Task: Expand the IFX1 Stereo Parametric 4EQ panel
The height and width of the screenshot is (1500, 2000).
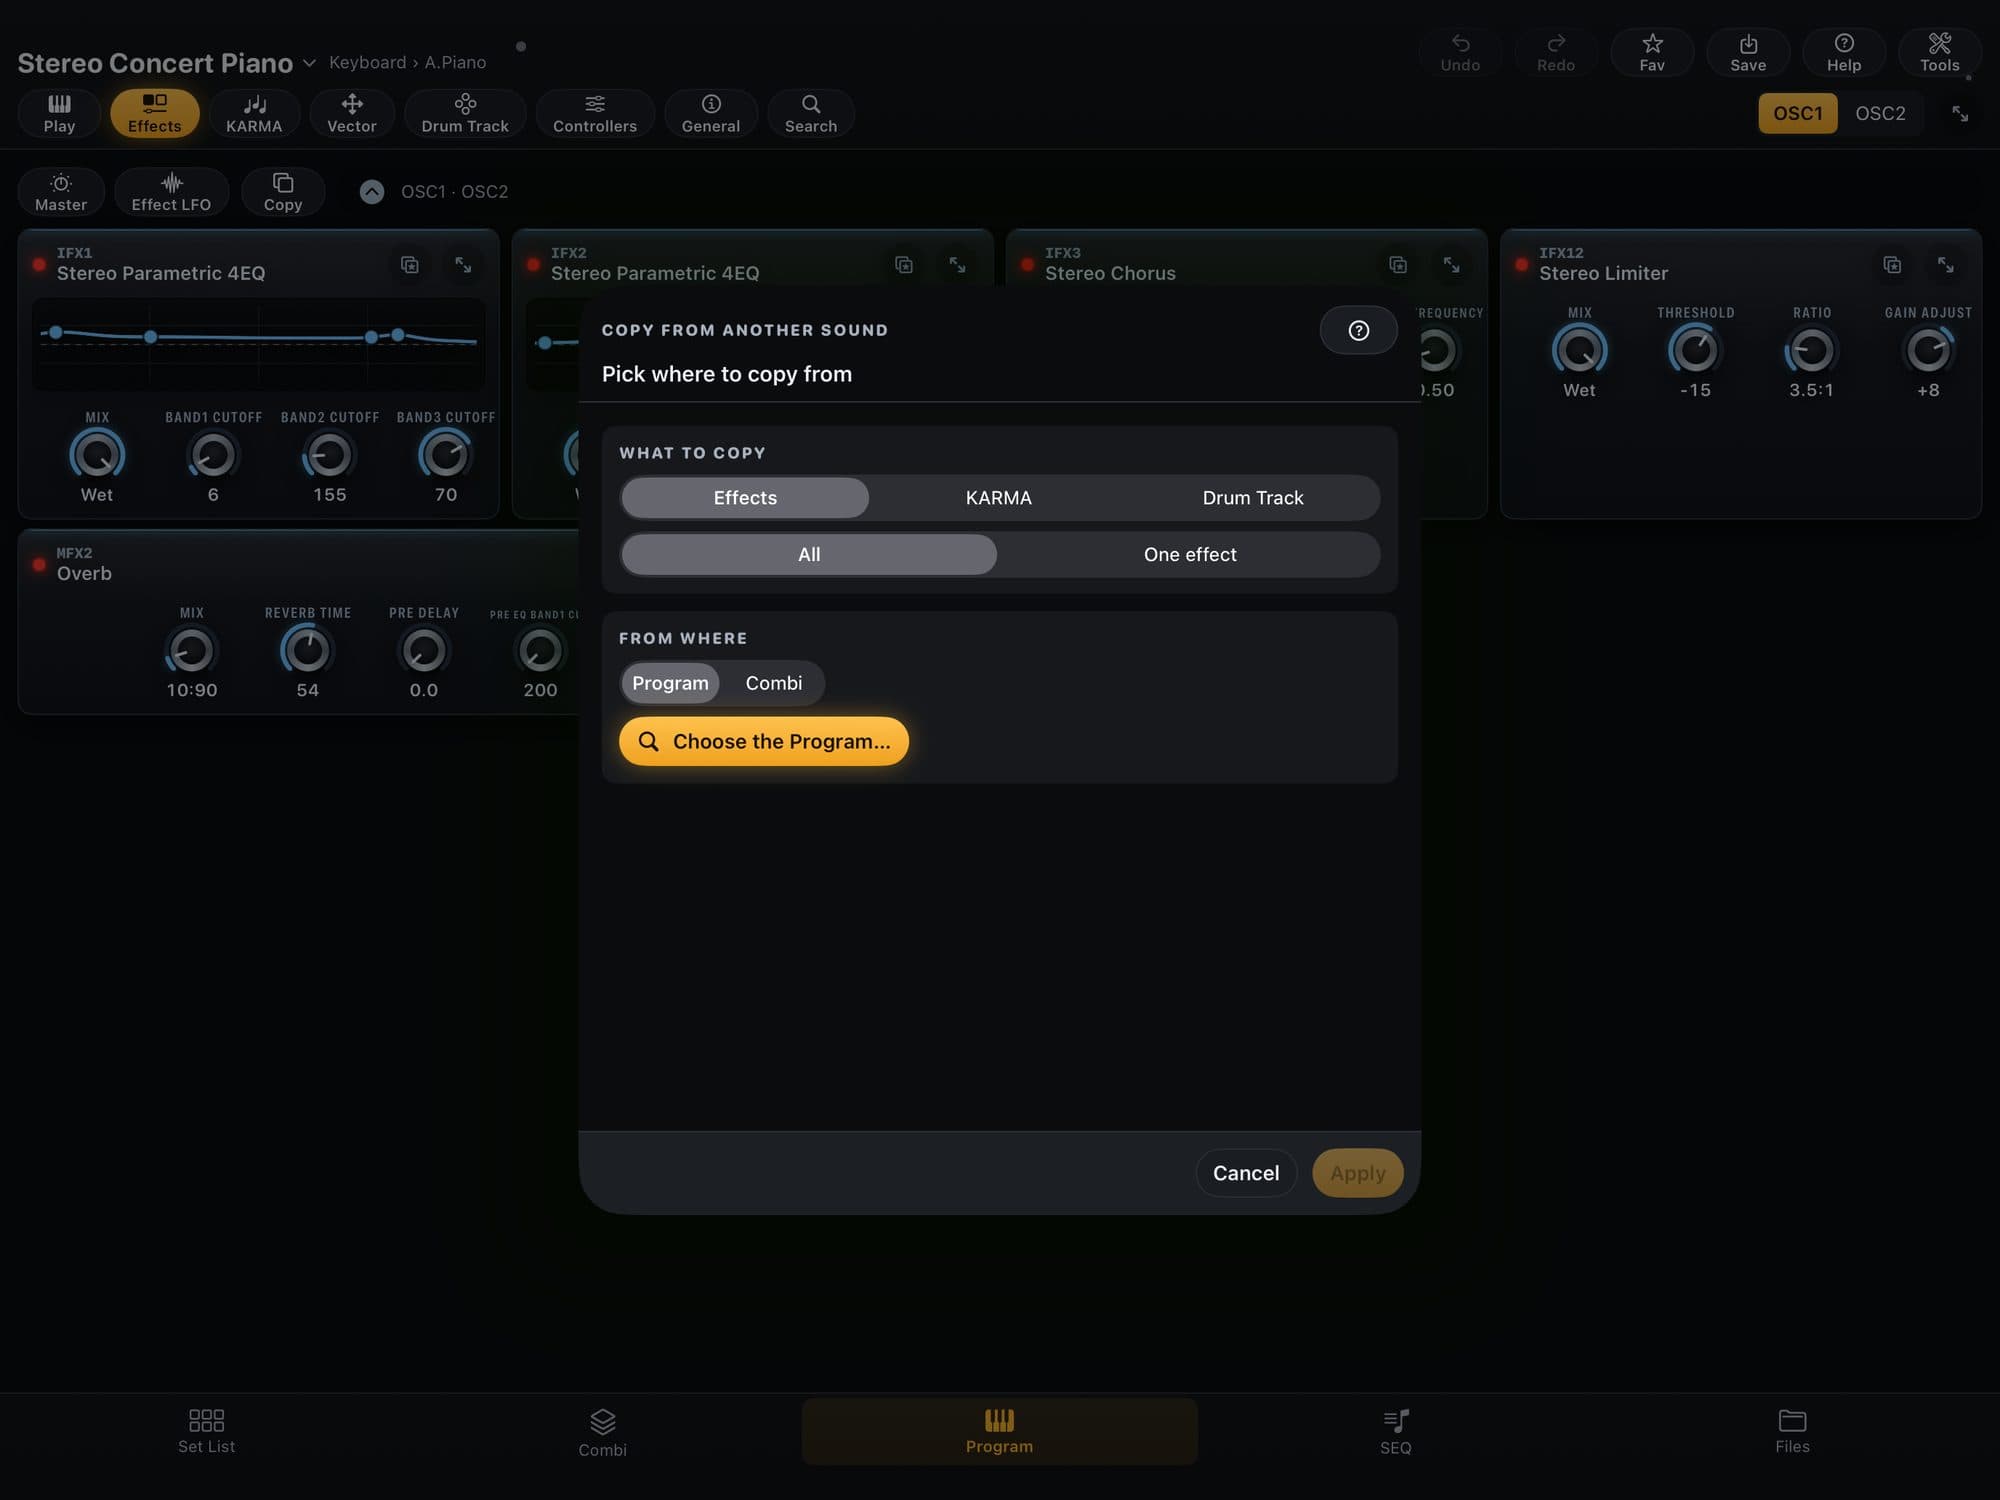Action: tap(463, 265)
